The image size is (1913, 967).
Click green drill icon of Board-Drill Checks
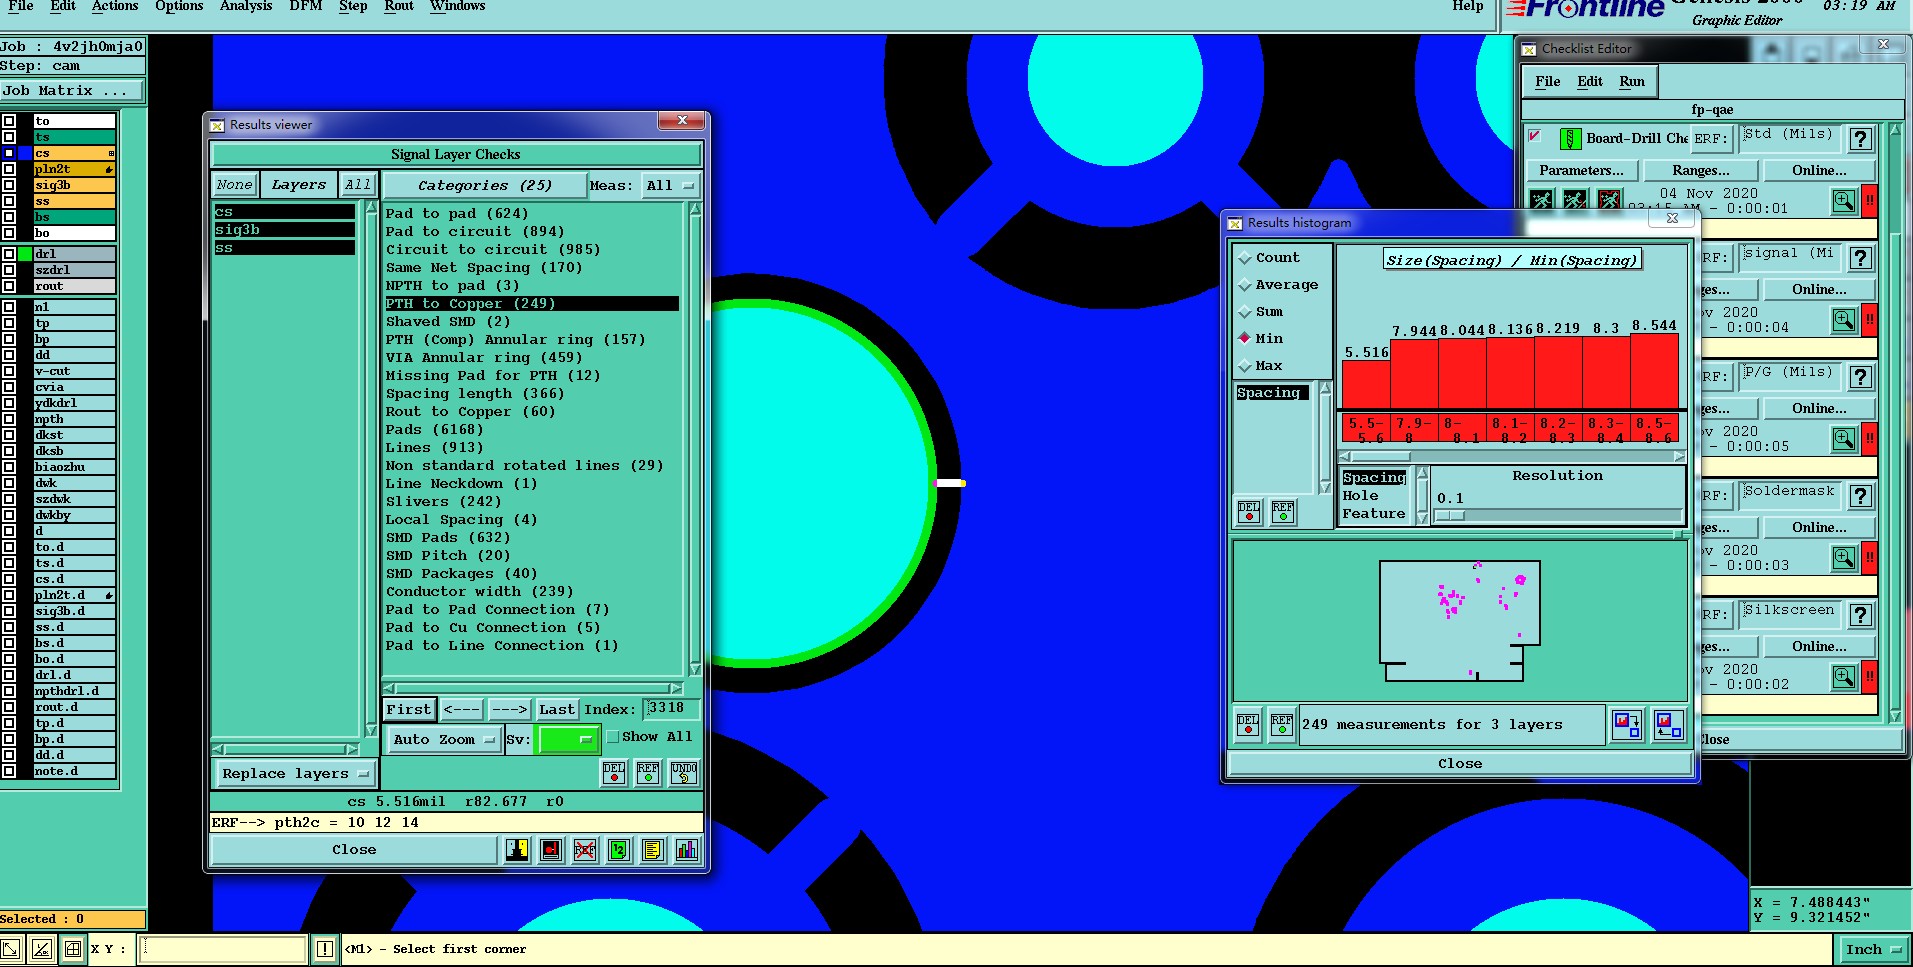1570,139
